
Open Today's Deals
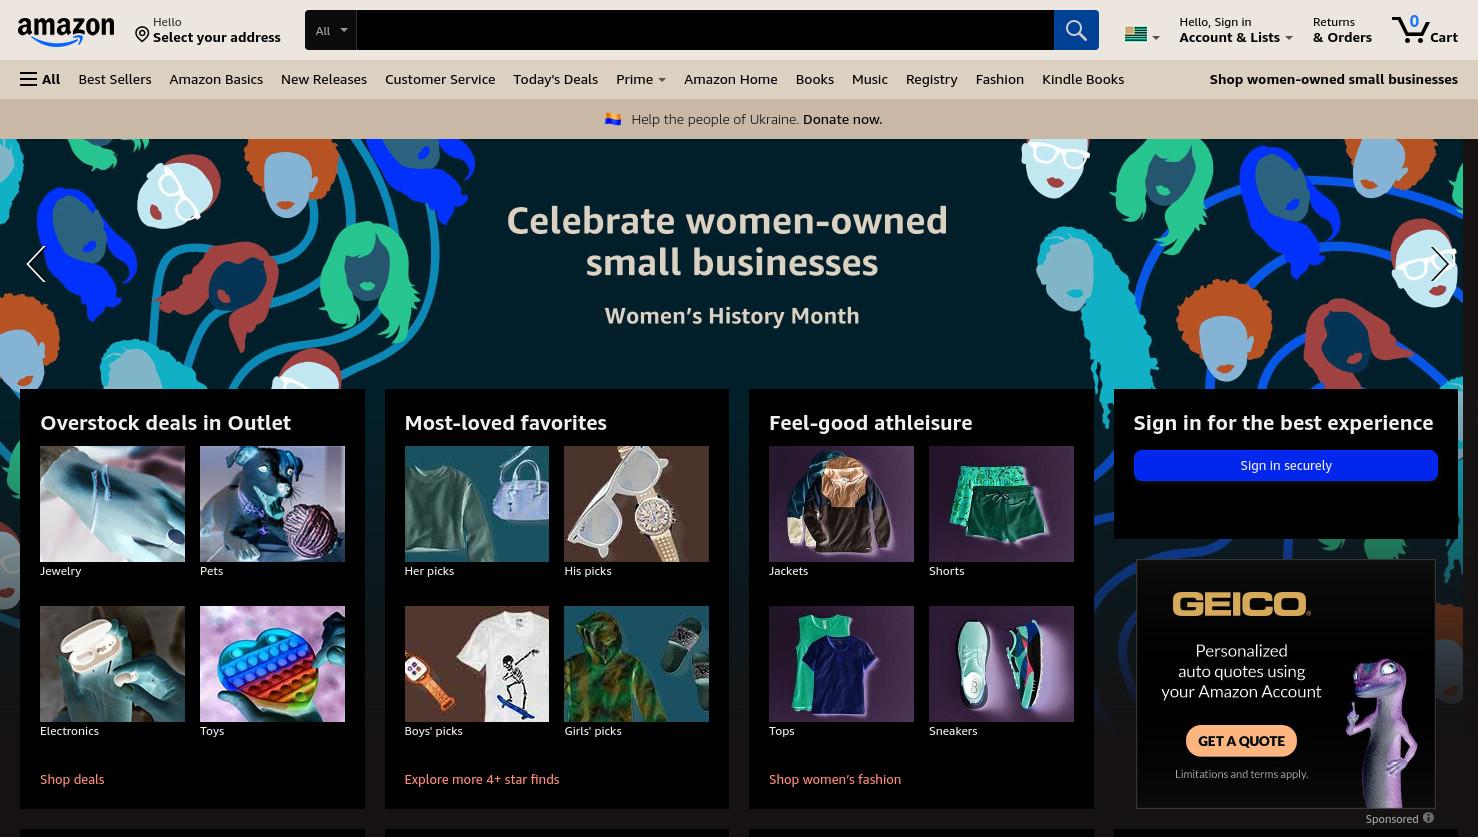tap(555, 79)
